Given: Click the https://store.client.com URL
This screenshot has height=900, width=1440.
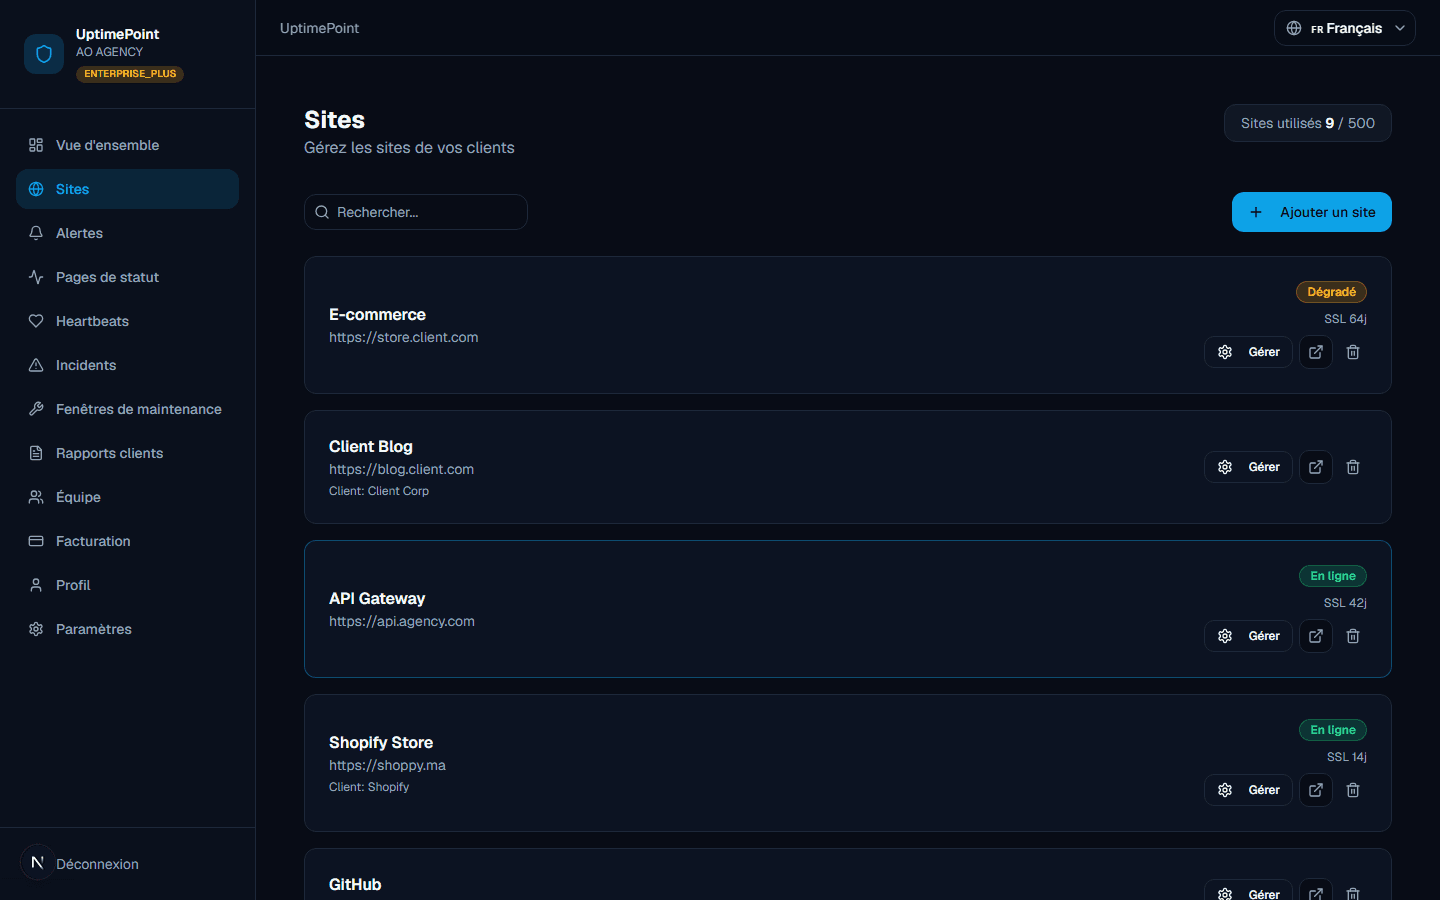Looking at the screenshot, I should 404,337.
